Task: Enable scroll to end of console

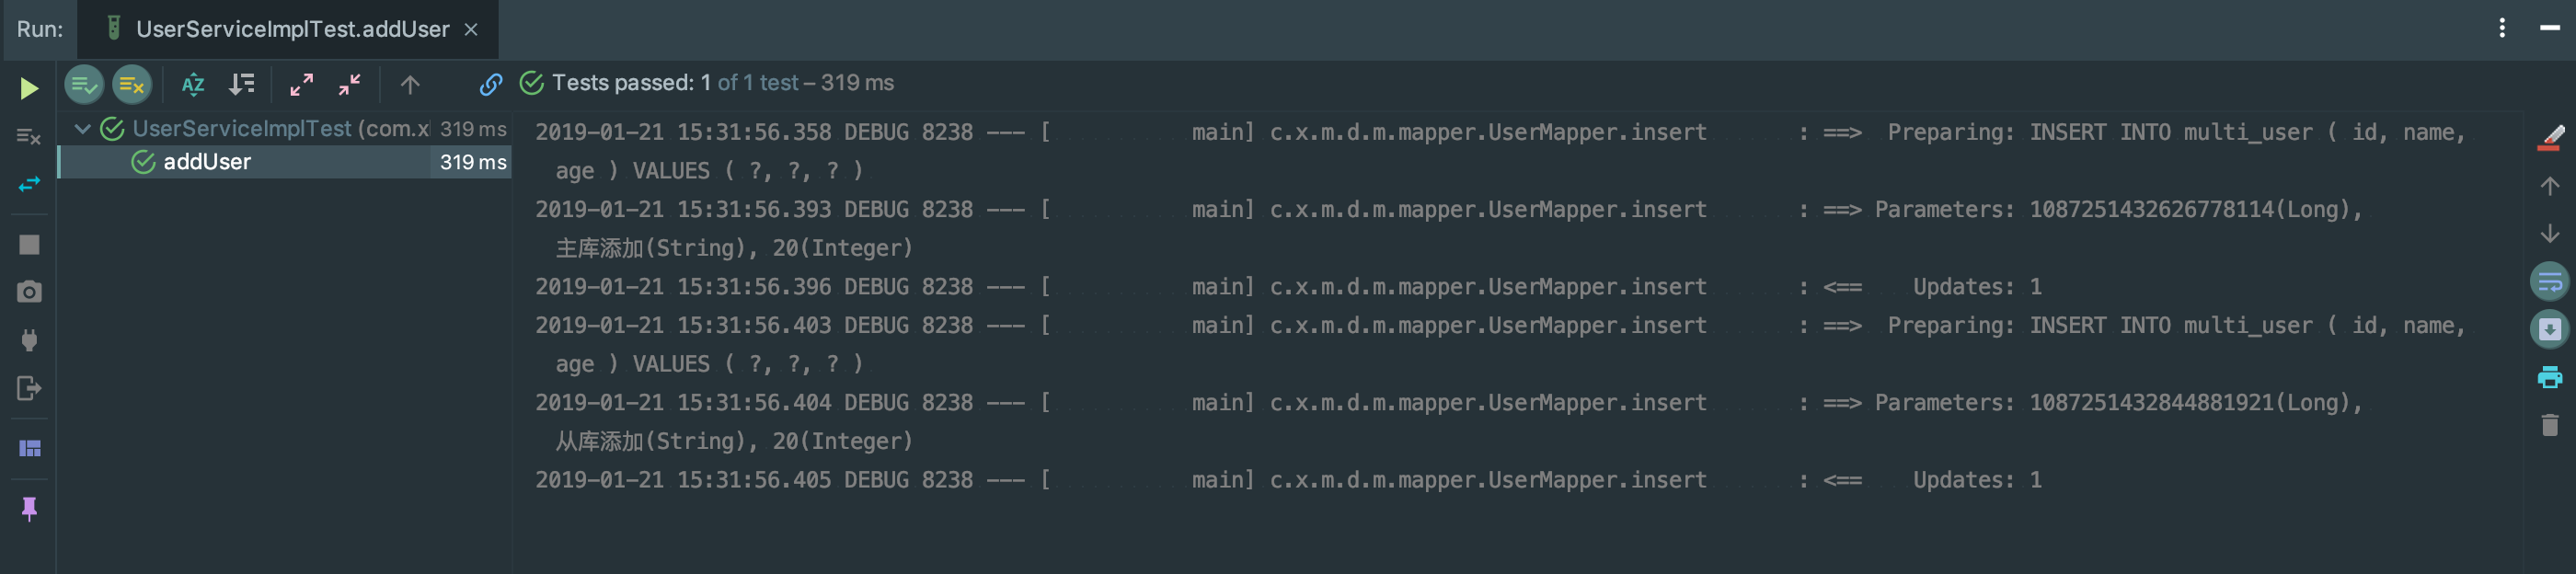Action: [x=2549, y=329]
